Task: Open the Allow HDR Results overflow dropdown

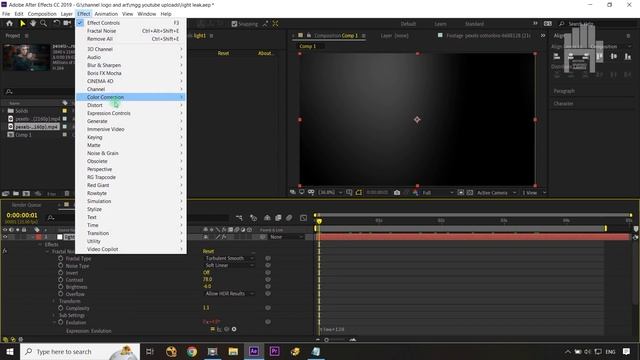Action: (229, 293)
